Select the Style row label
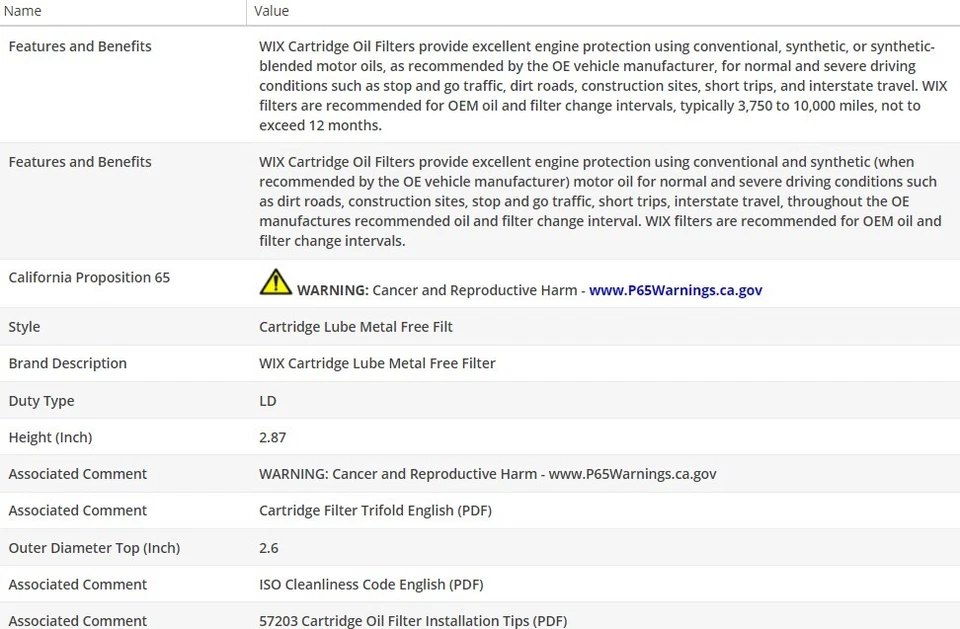The height and width of the screenshot is (629, 960). 24,327
